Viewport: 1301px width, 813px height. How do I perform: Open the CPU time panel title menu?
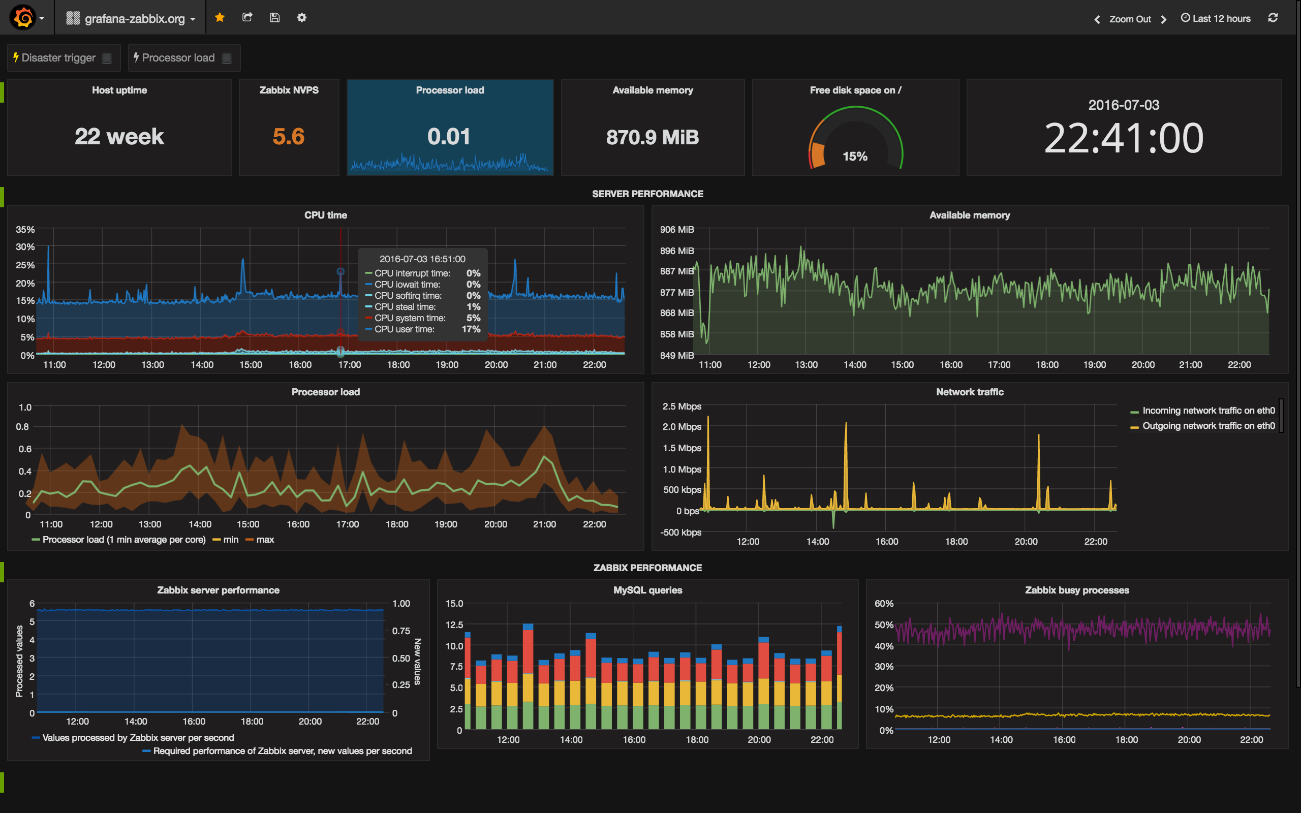point(326,215)
